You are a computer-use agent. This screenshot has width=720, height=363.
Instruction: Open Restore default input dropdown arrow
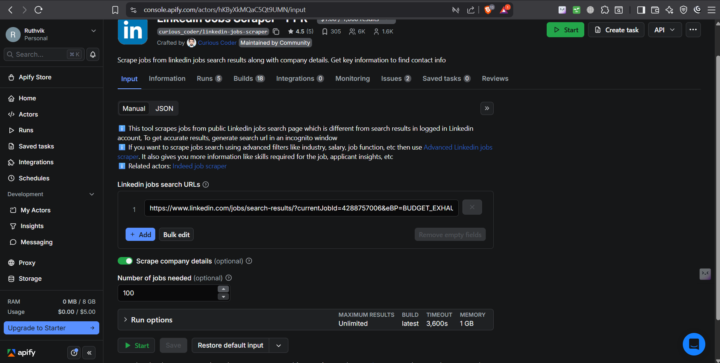(278, 346)
